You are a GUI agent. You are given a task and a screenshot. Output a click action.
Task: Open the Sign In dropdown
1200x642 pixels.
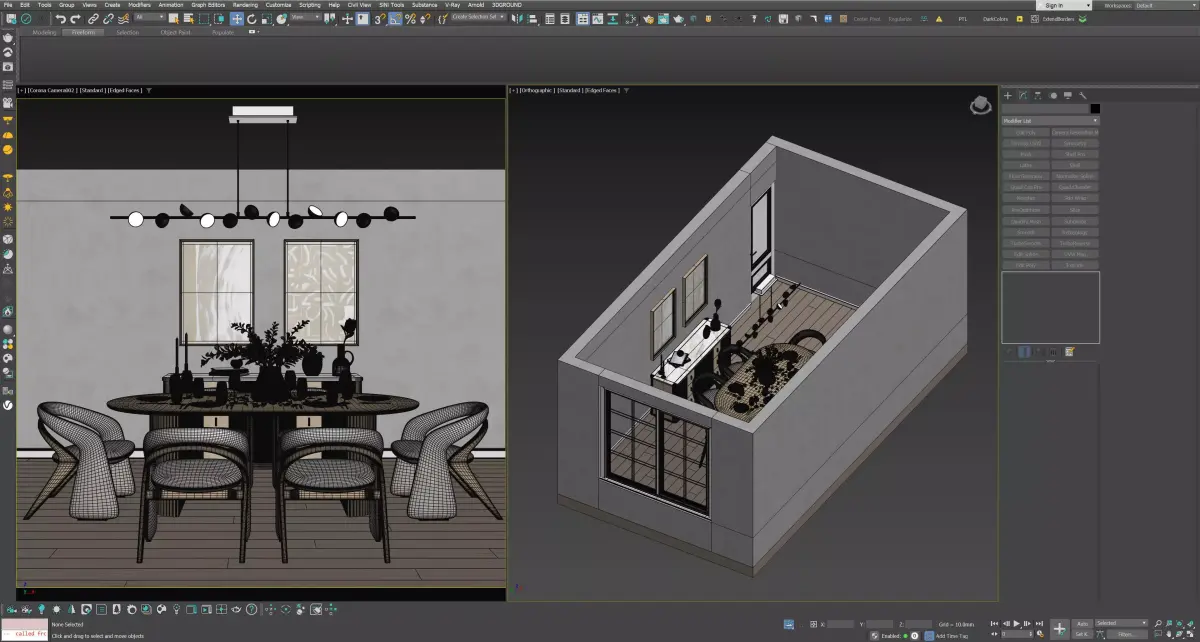click(x=1064, y=5)
